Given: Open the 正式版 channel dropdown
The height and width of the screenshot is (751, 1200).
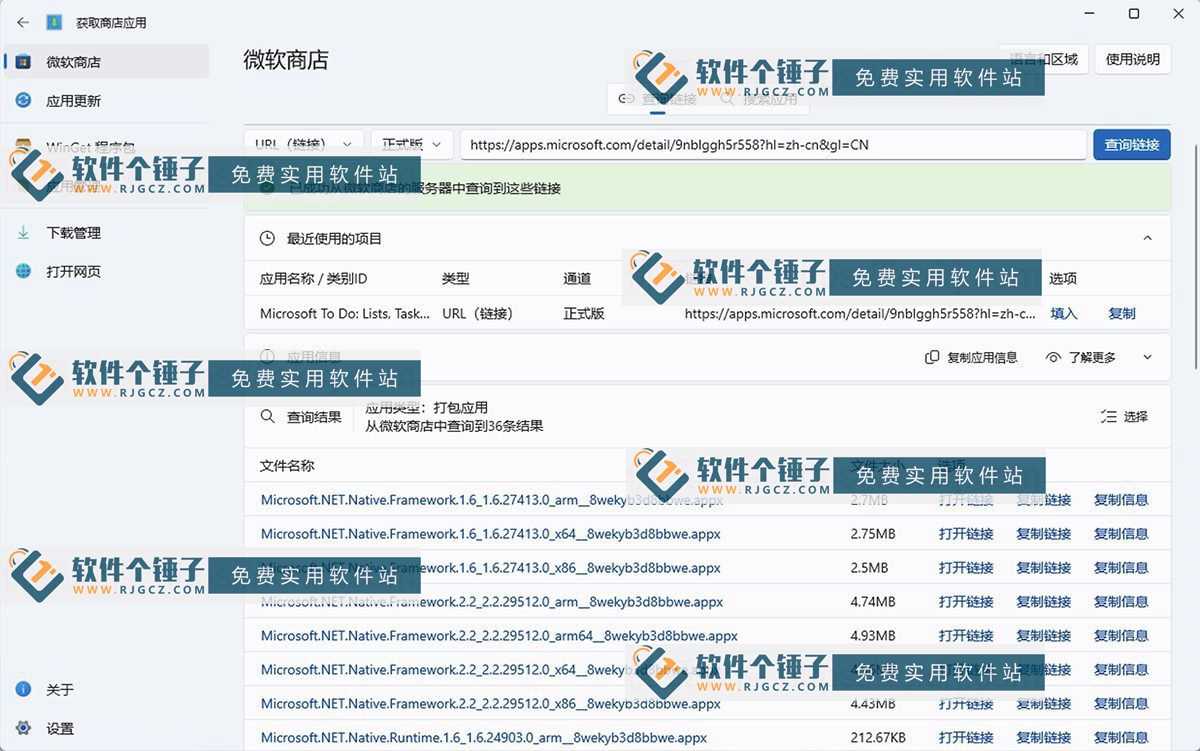Looking at the screenshot, I should click(x=412, y=145).
